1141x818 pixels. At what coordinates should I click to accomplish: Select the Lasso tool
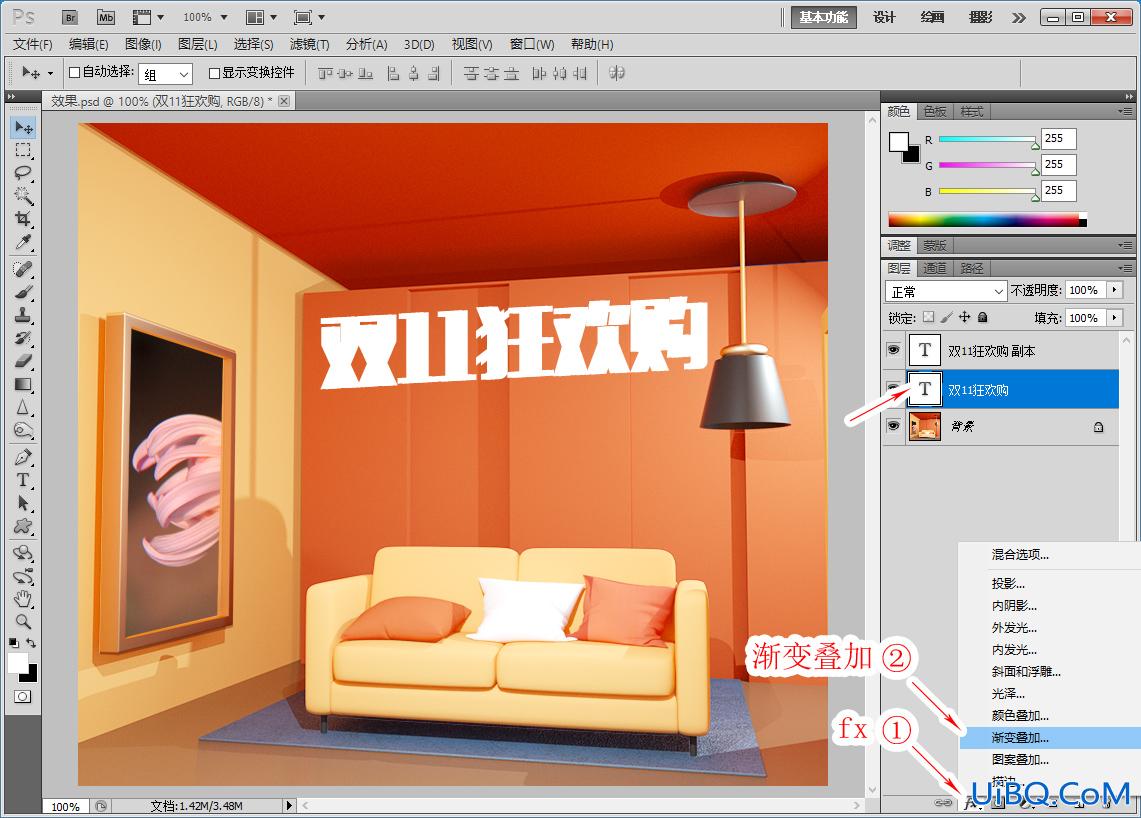coord(23,172)
